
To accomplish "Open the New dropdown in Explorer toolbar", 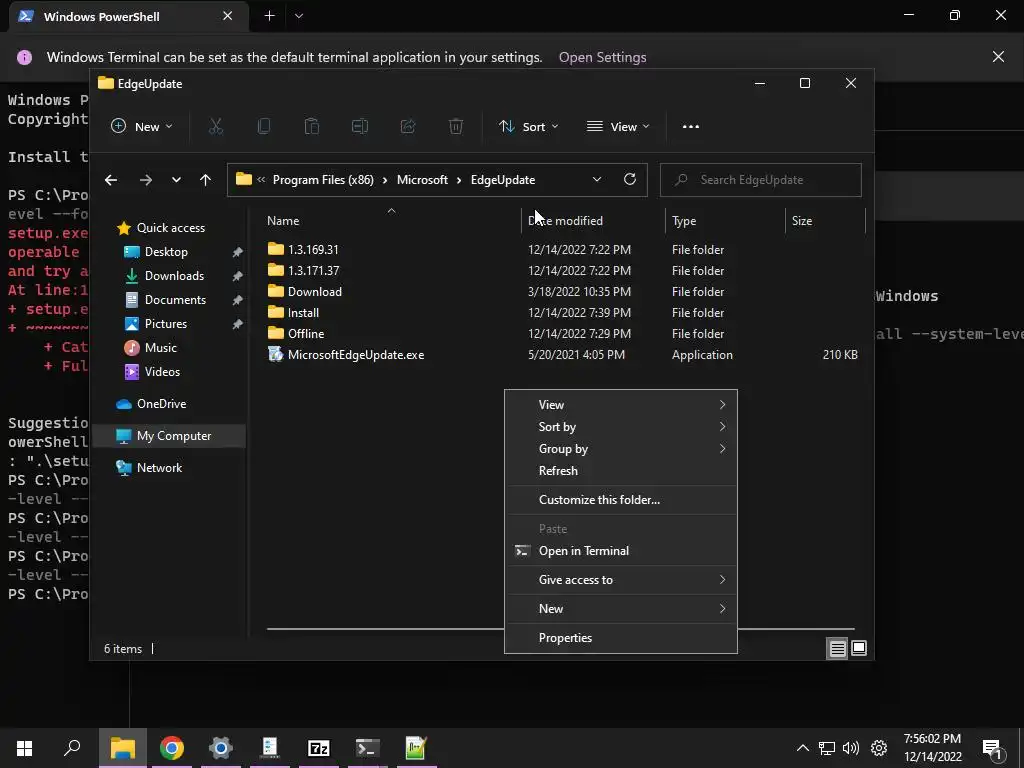I will (x=142, y=127).
